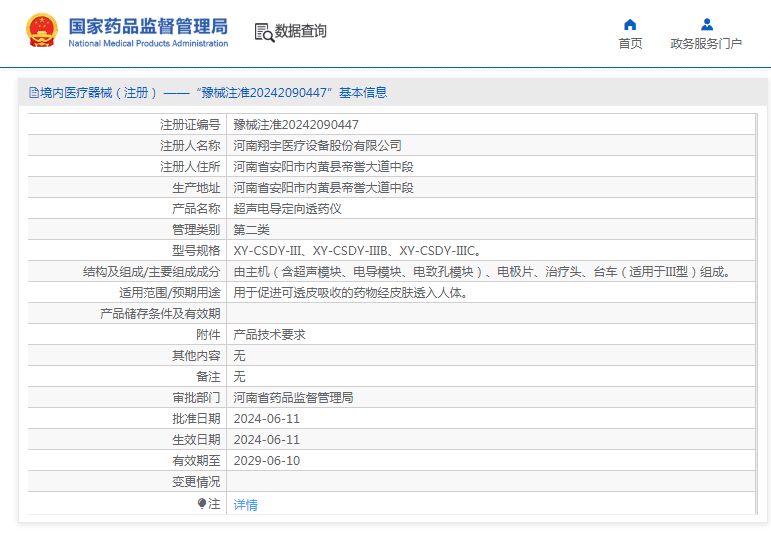Click the 首页 home icon
Image resolution: width=771 pixels, height=534 pixels.
pyautogui.click(x=630, y=25)
